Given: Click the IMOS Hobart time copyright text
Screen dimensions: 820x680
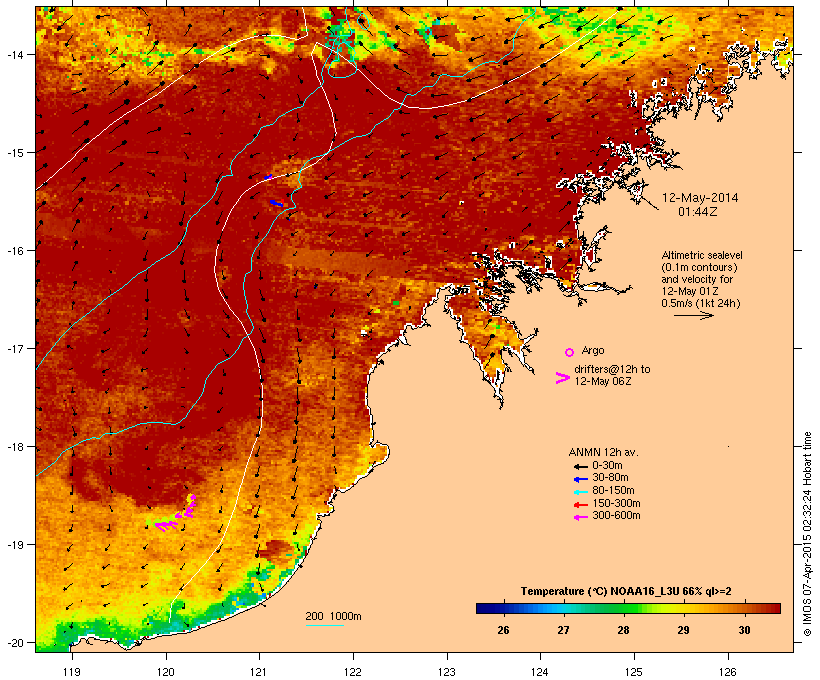Looking at the screenshot, I should [x=807, y=534].
